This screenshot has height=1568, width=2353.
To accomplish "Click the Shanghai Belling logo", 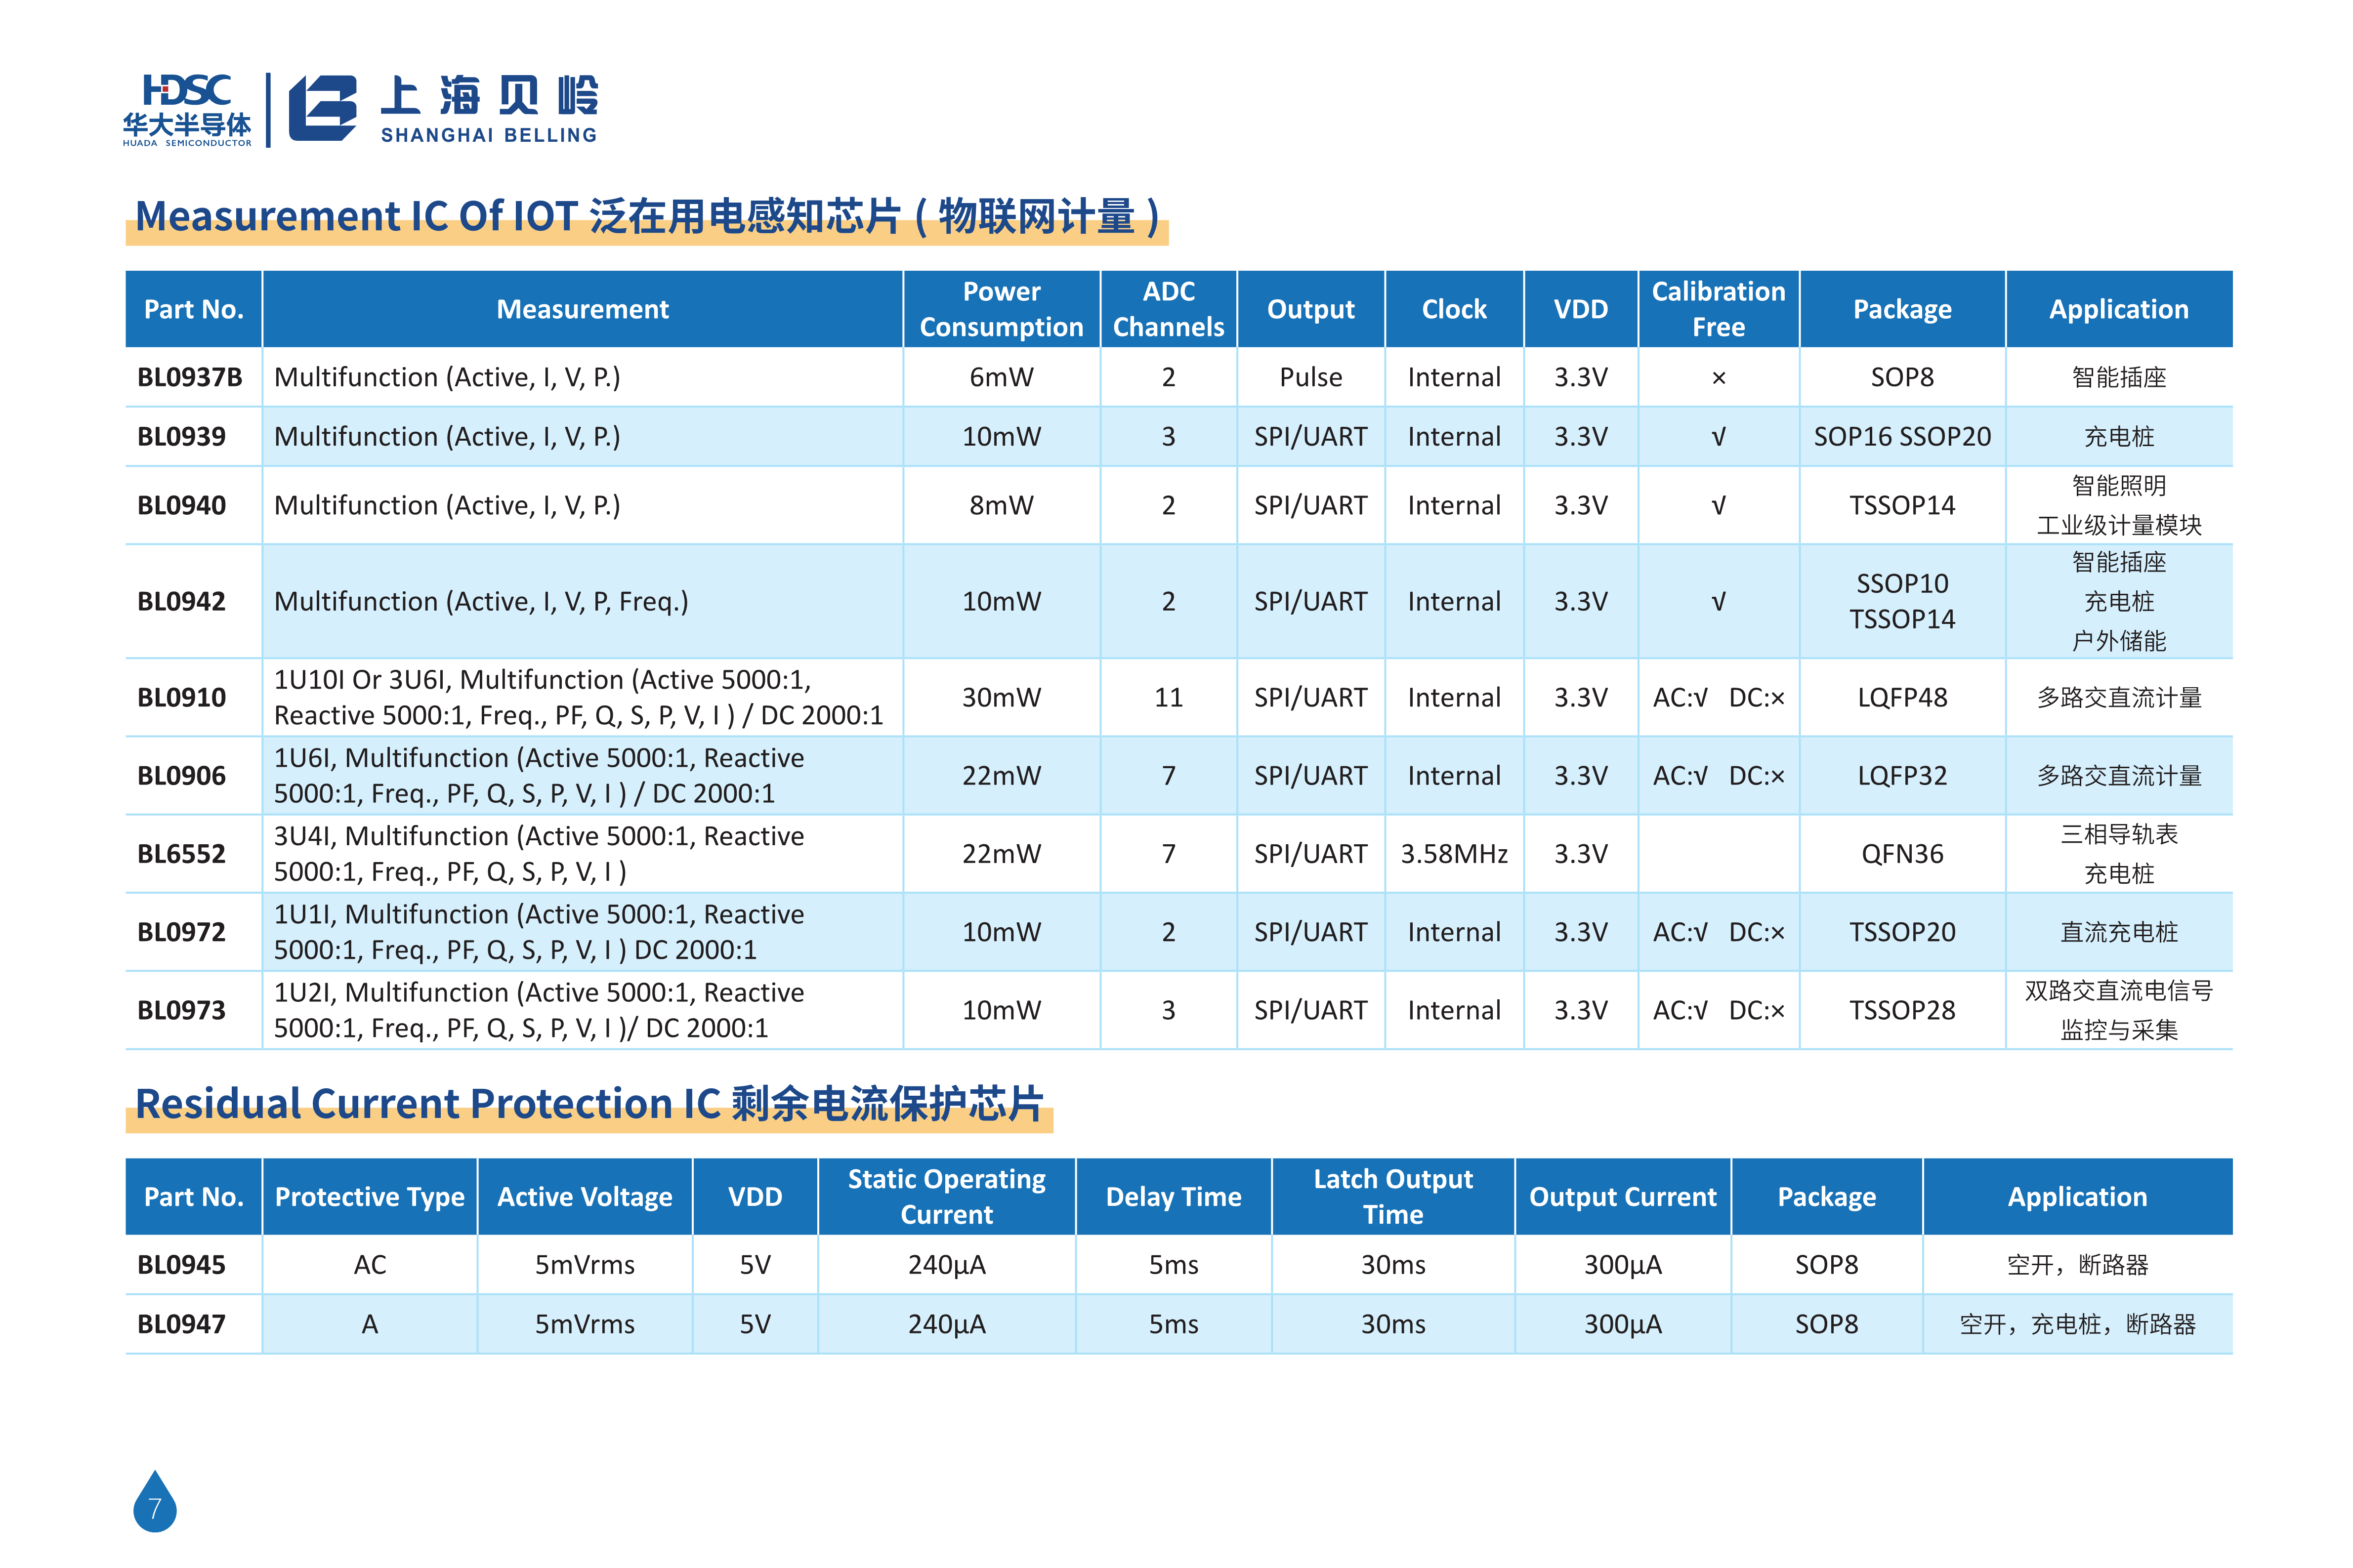I will click(443, 109).
